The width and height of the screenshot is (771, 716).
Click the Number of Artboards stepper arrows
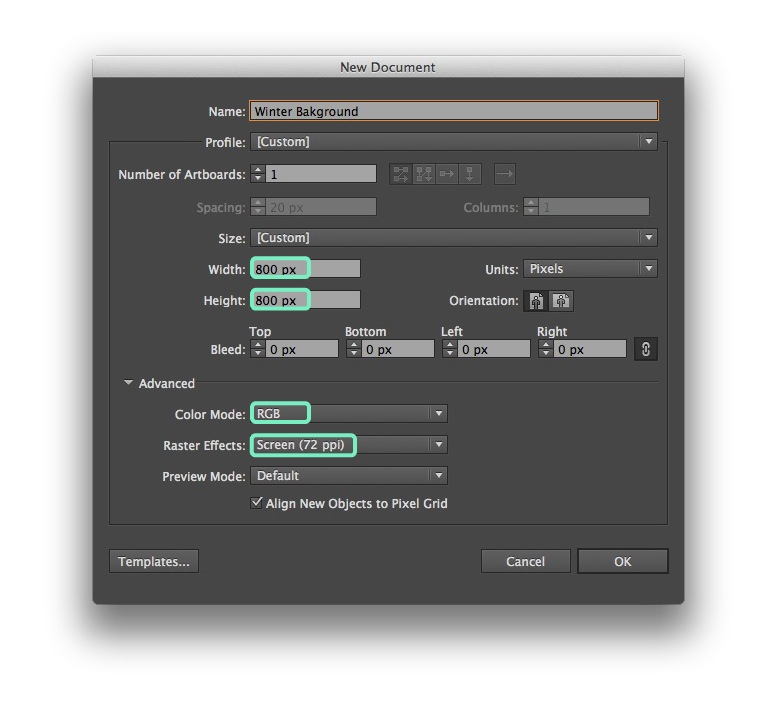tap(258, 174)
